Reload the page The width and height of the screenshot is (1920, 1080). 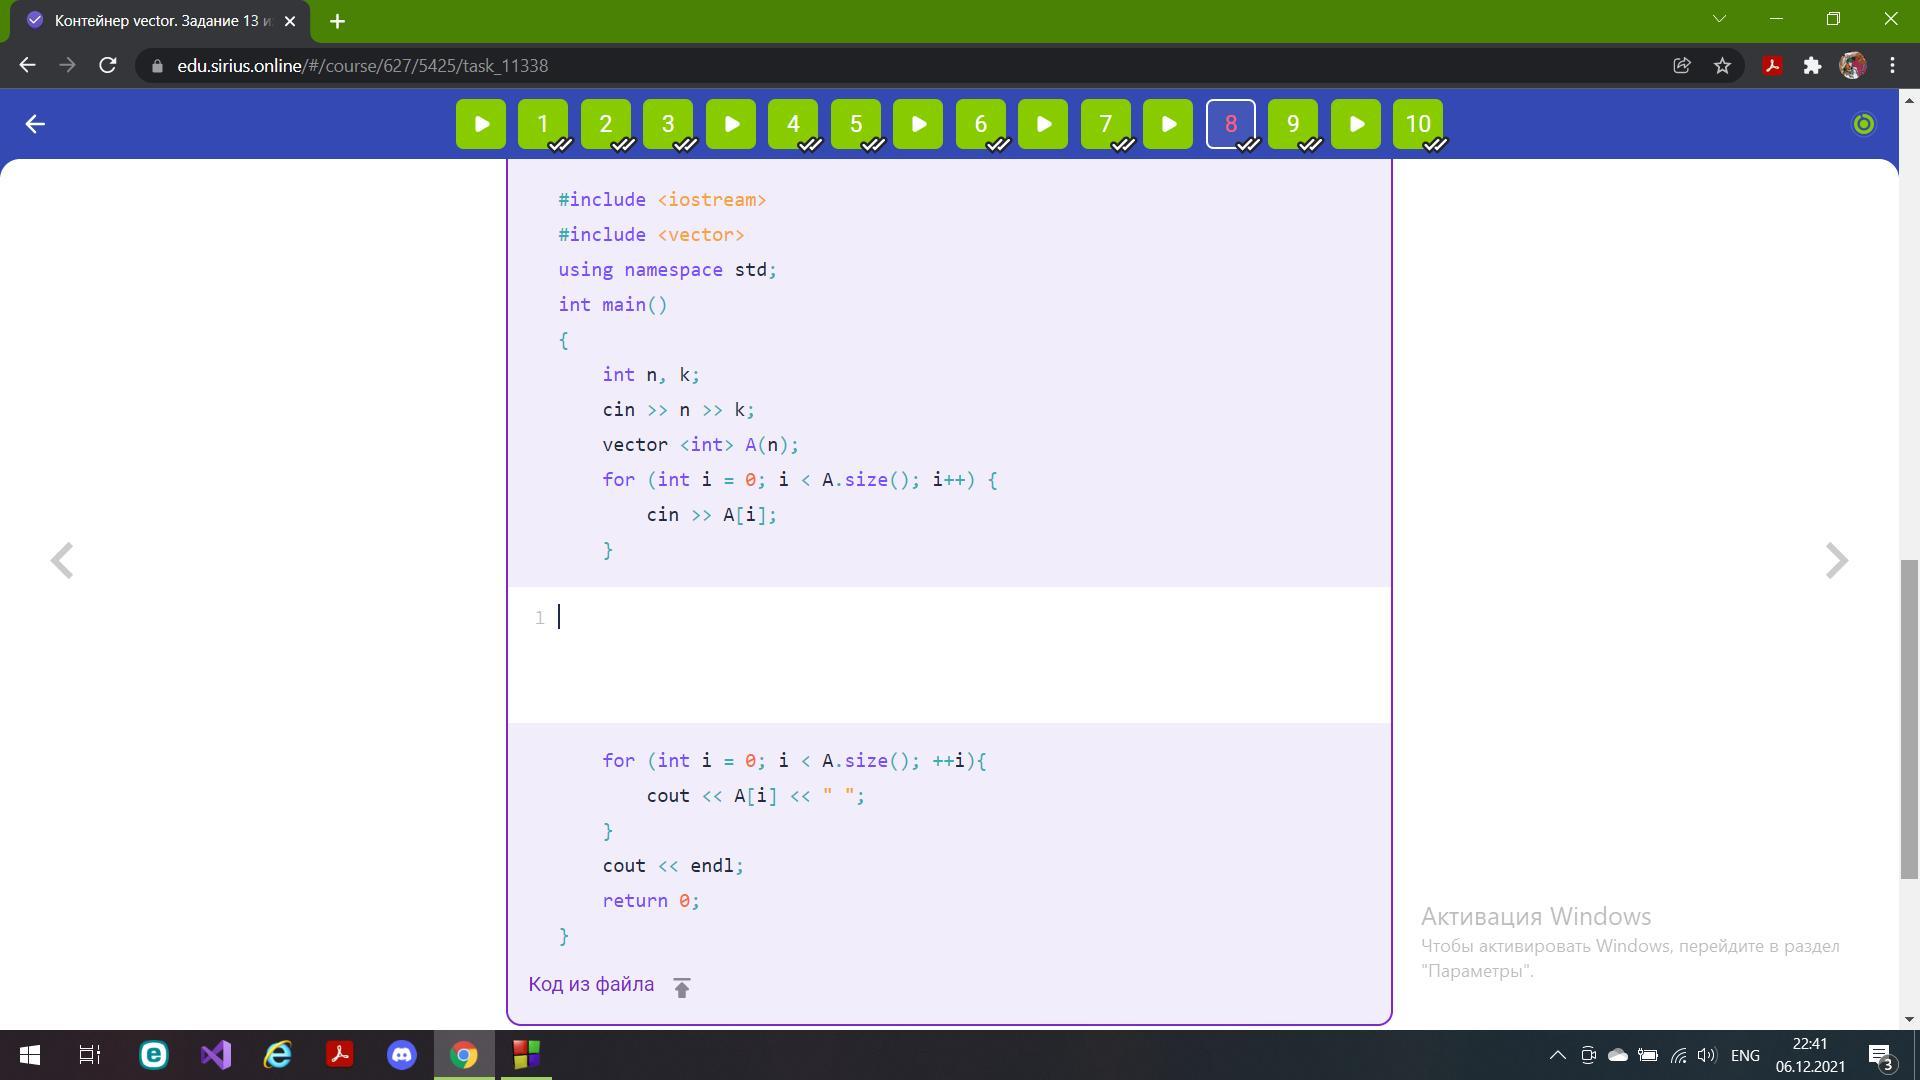pos(108,66)
